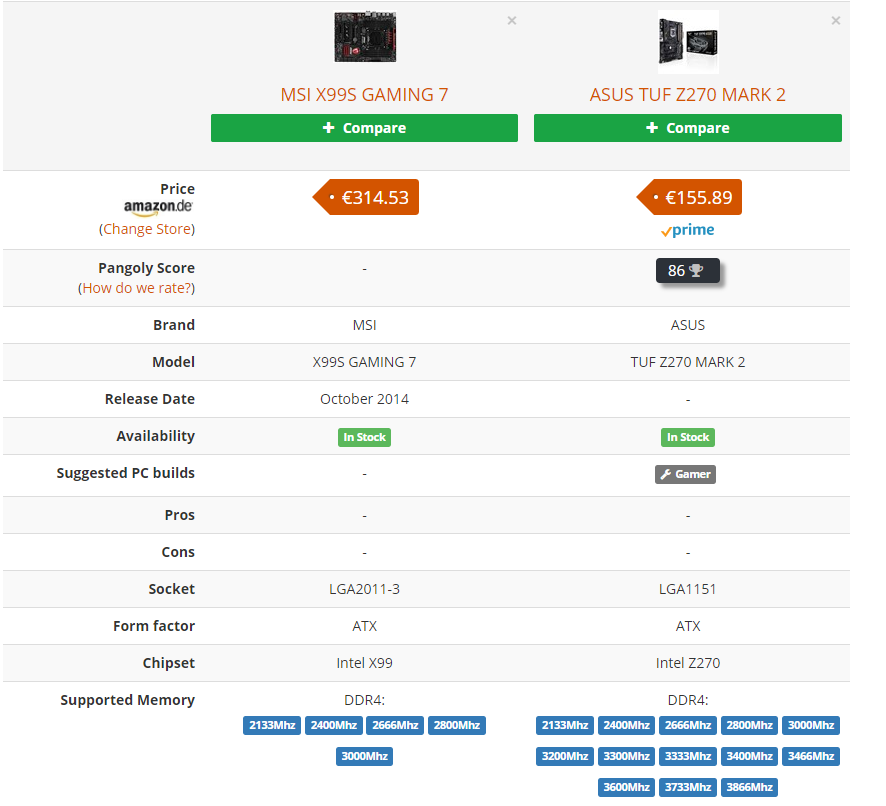Click the 3466Mhz memory tag
The height and width of the screenshot is (806, 886).
[x=811, y=756]
